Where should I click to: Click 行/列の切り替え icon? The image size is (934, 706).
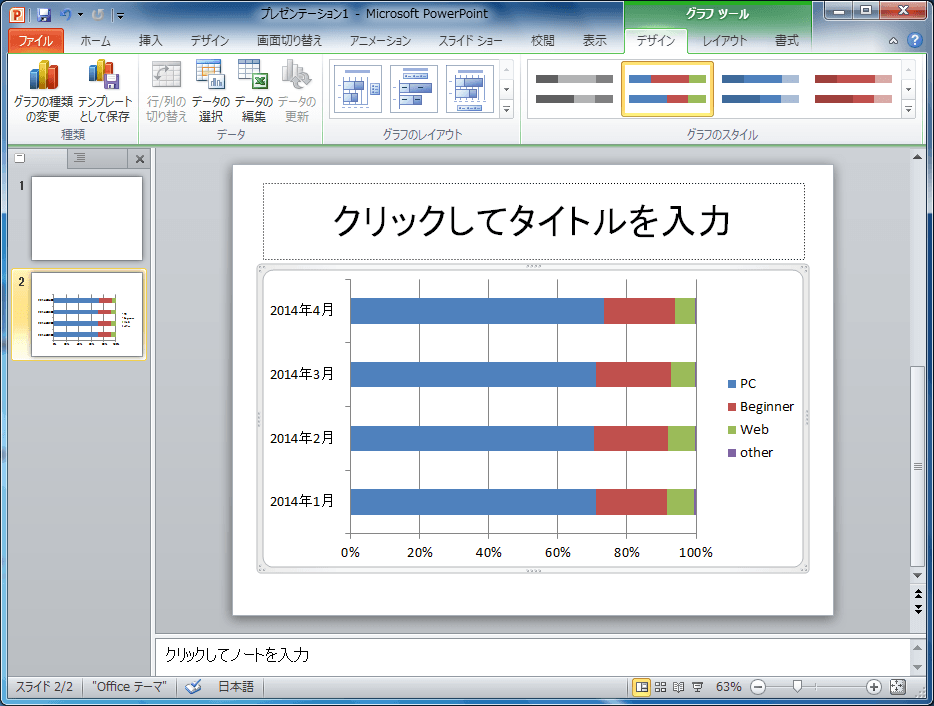[x=166, y=91]
